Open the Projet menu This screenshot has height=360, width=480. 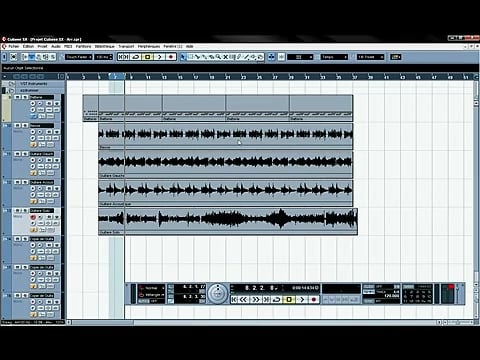[x=42, y=46]
